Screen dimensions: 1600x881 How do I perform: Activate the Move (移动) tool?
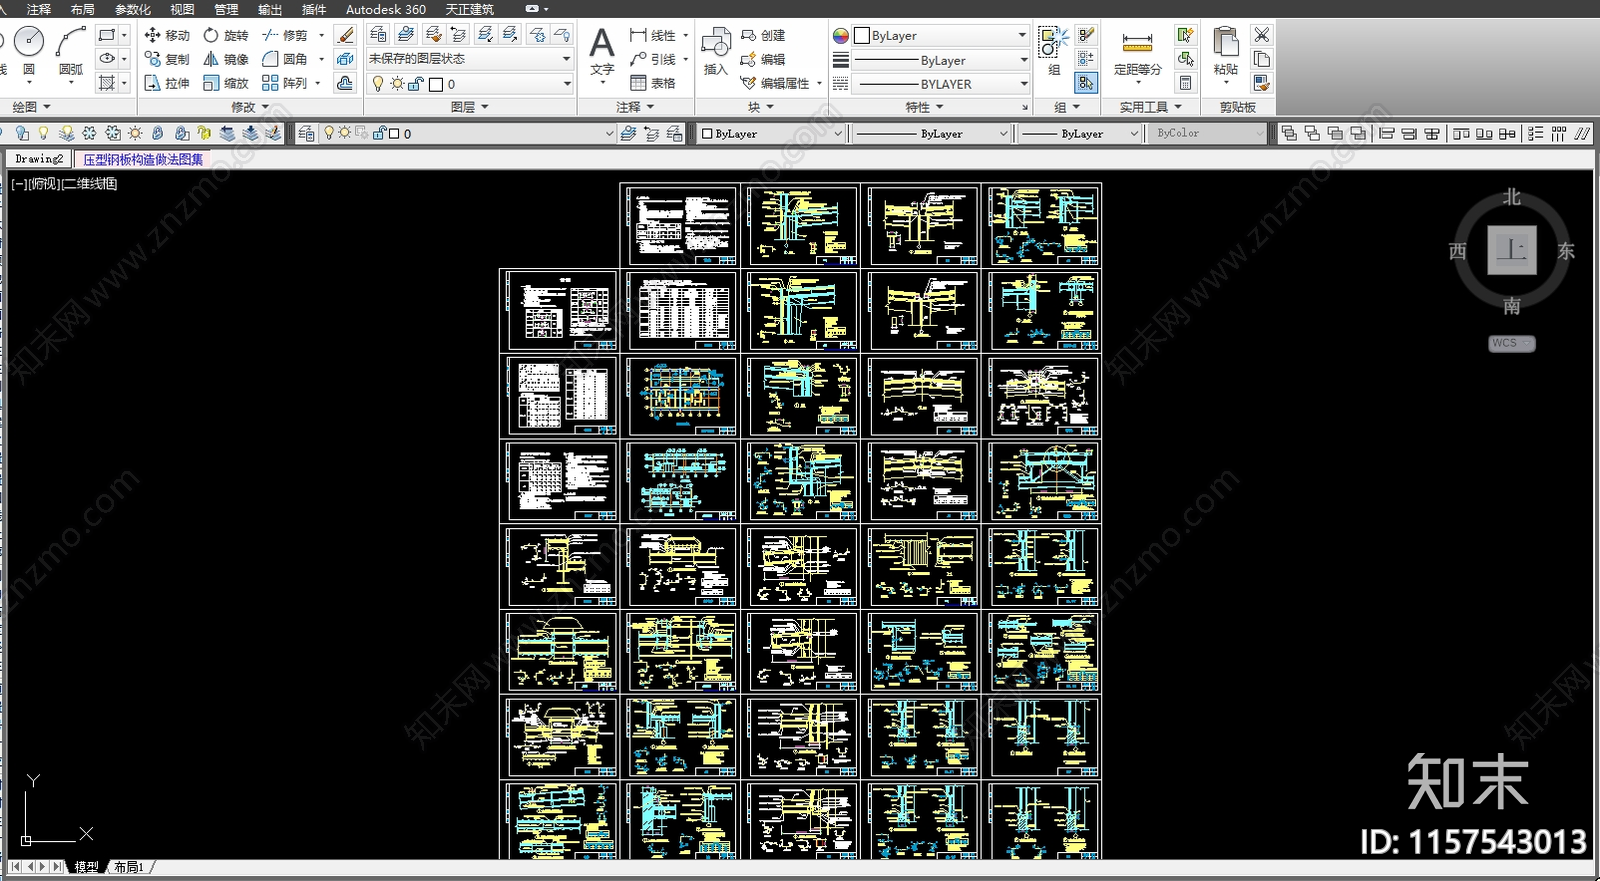pyautogui.click(x=167, y=35)
